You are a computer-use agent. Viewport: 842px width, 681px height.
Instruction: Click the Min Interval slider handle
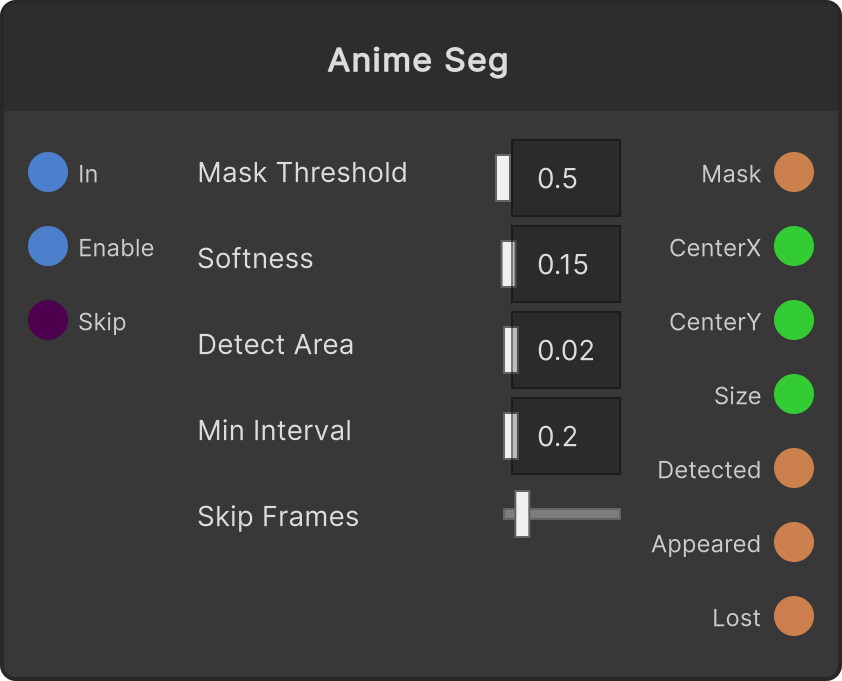(x=511, y=436)
